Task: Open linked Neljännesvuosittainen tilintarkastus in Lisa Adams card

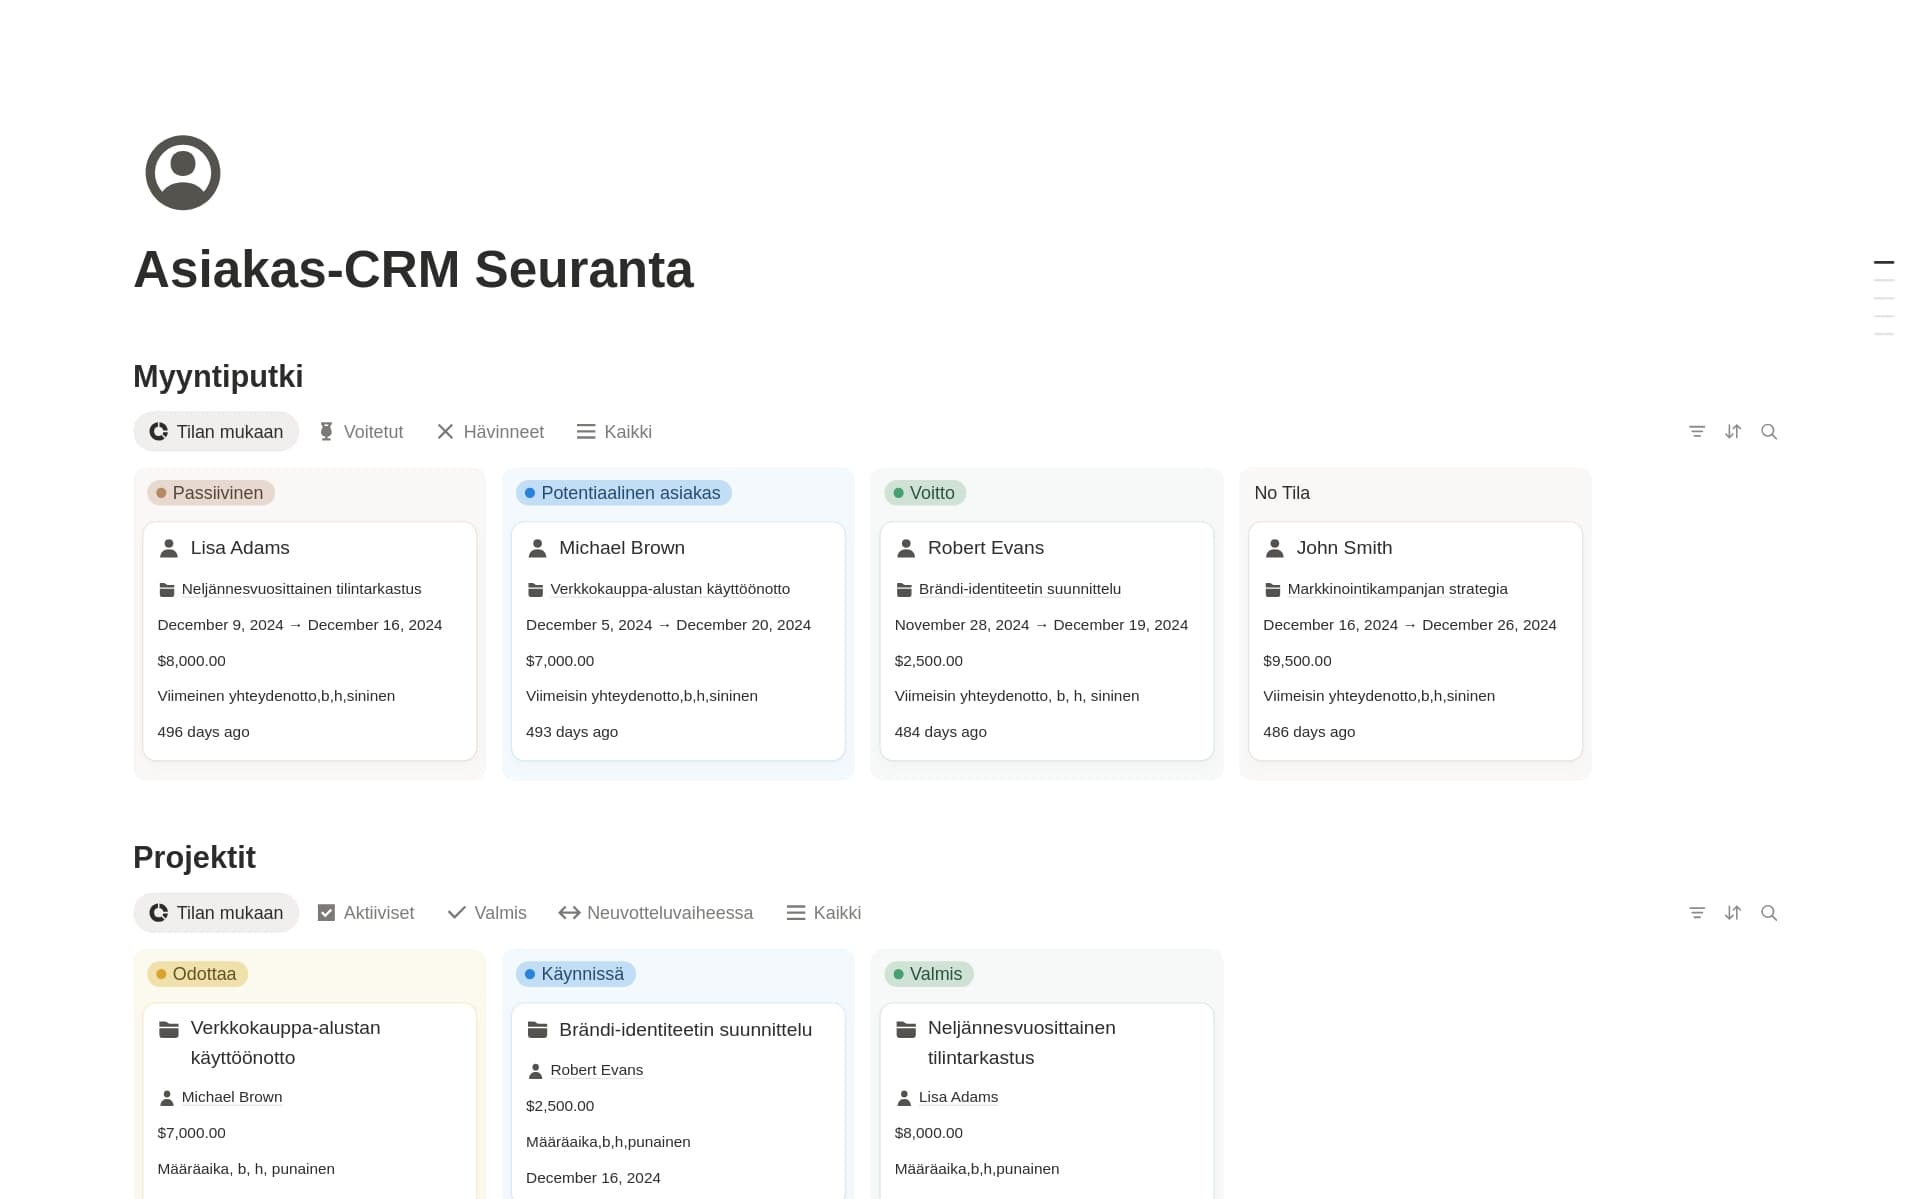Action: point(302,590)
